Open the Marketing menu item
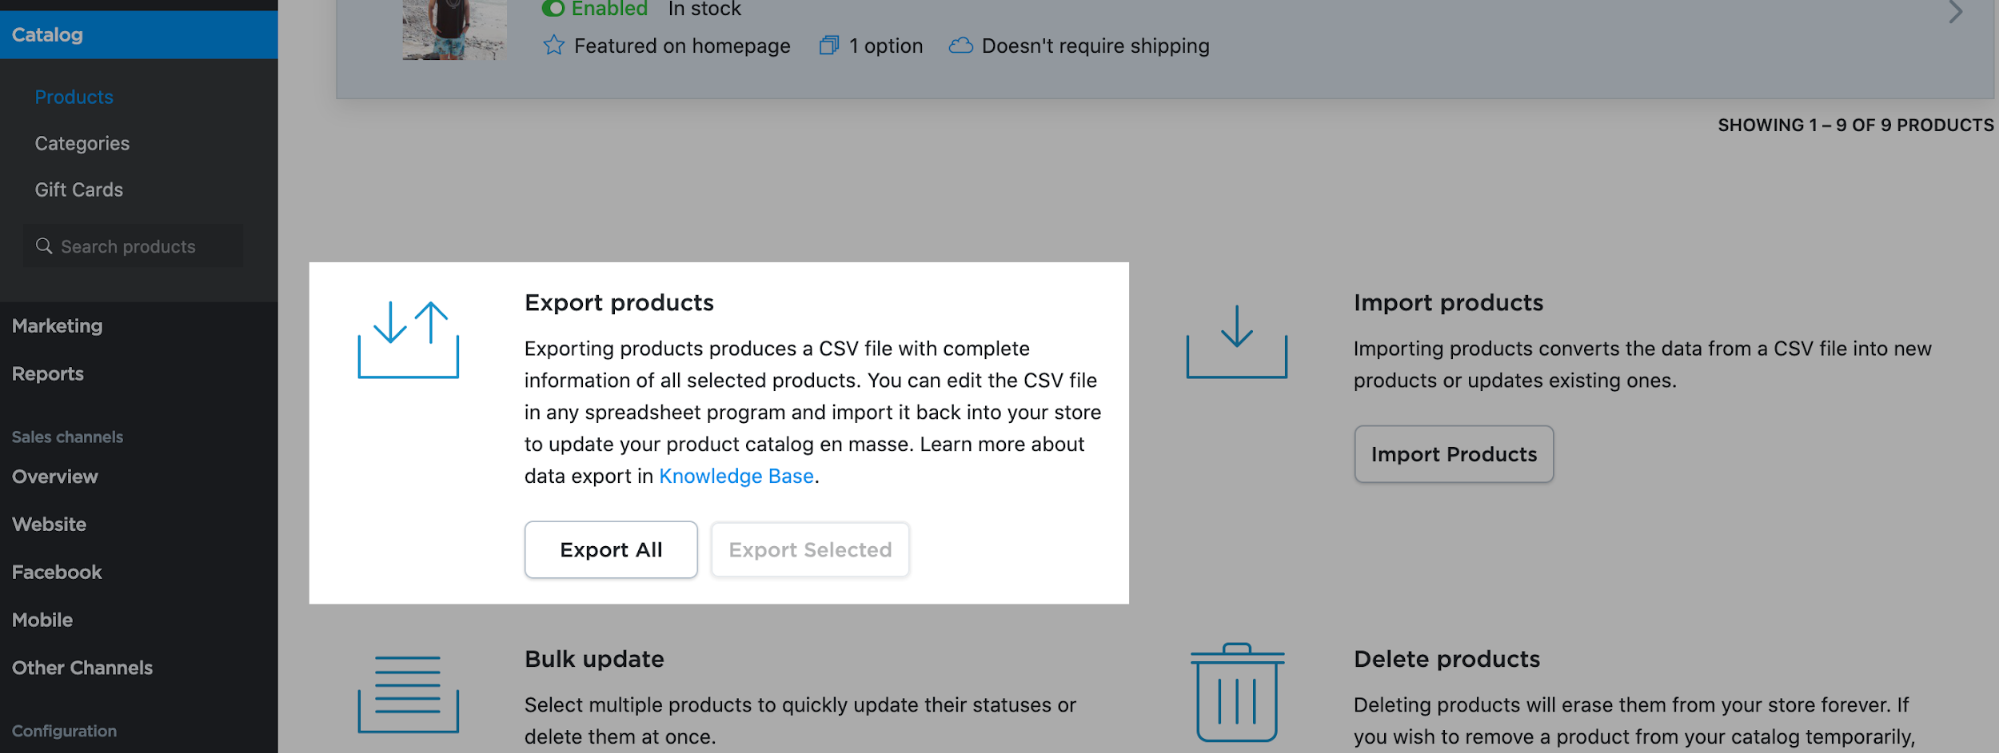This screenshot has width=1999, height=754. [x=57, y=326]
